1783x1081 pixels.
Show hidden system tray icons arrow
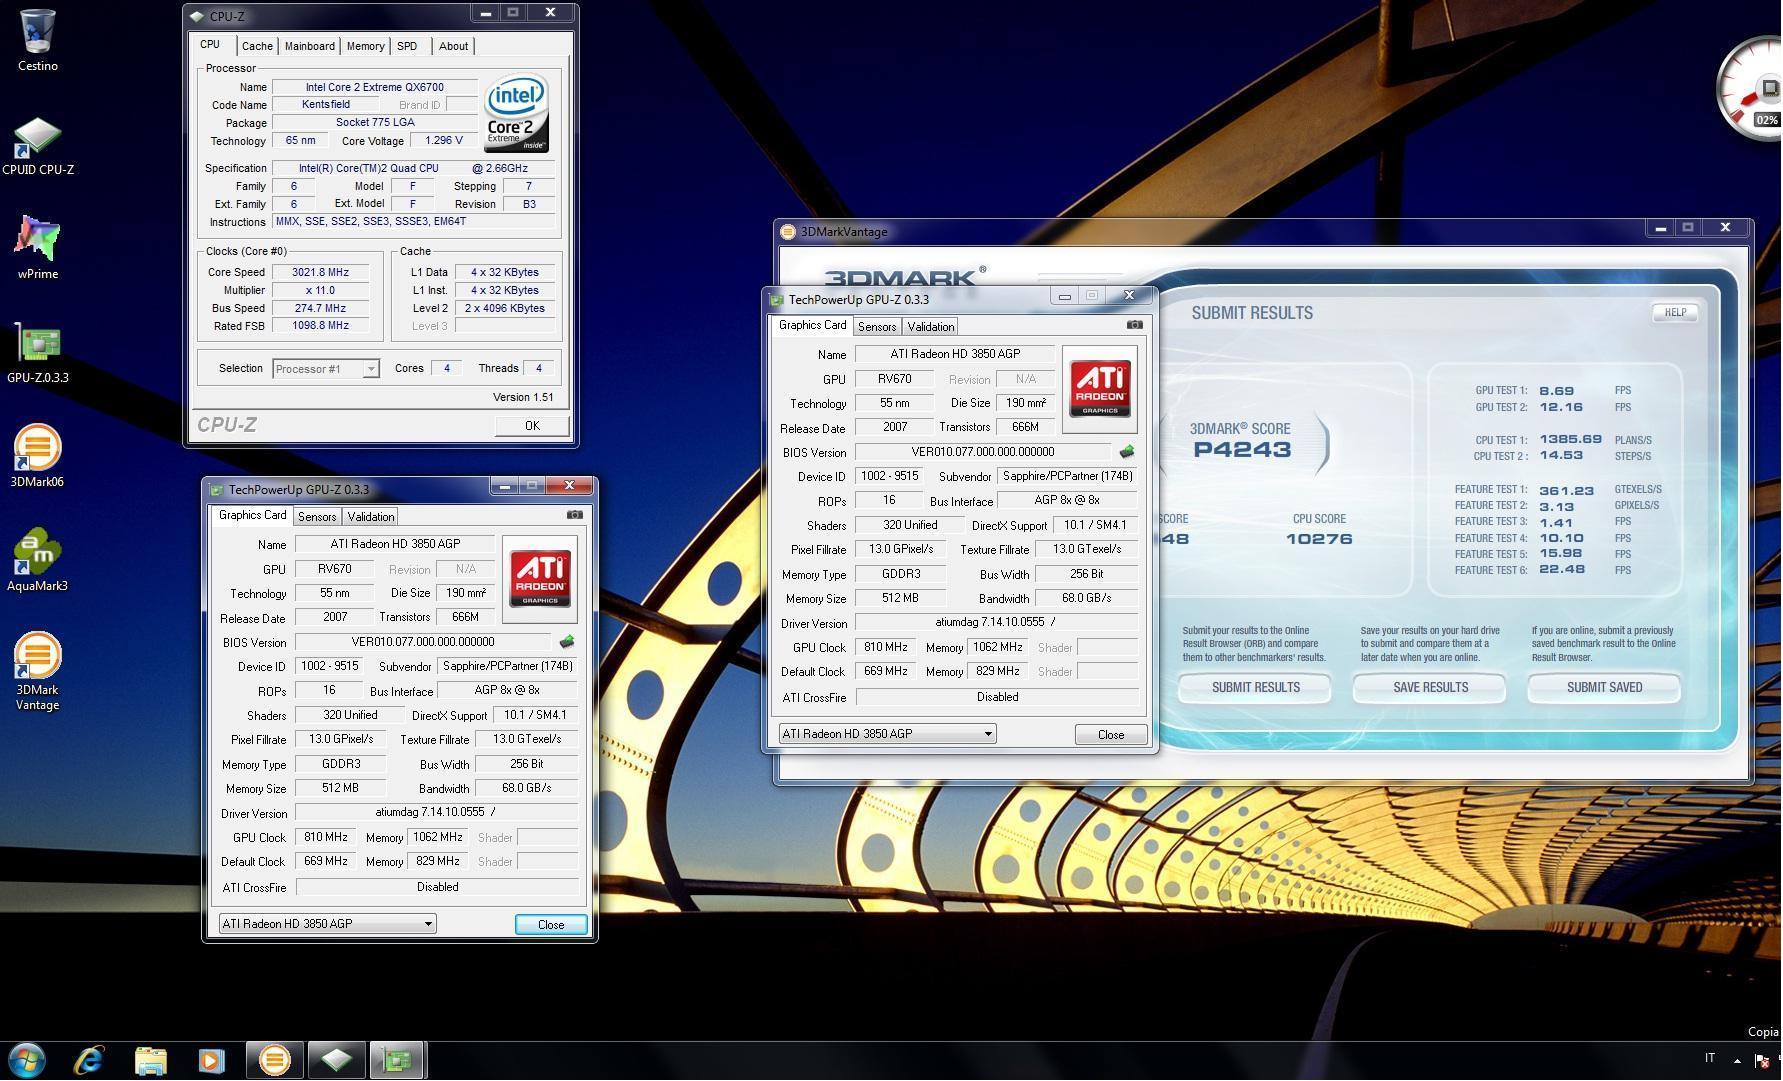click(x=1737, y=1061)
